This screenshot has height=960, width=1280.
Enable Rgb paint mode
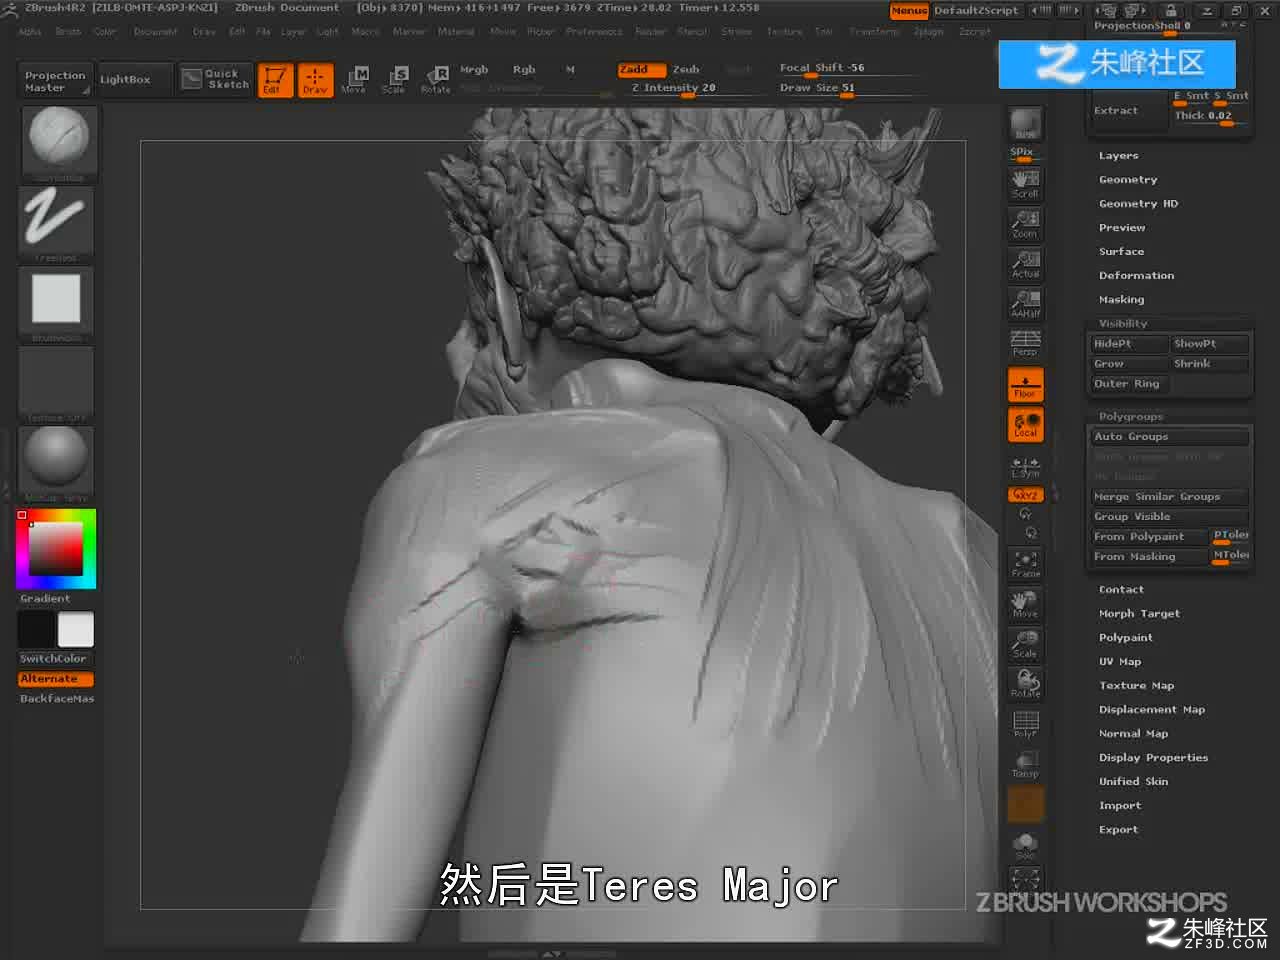point(524,70)
